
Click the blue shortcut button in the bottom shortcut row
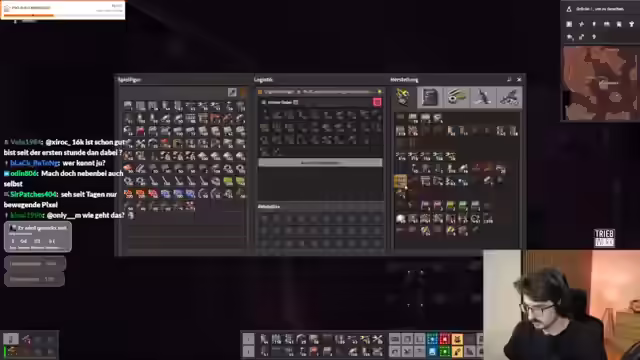[x=432, y=351]
